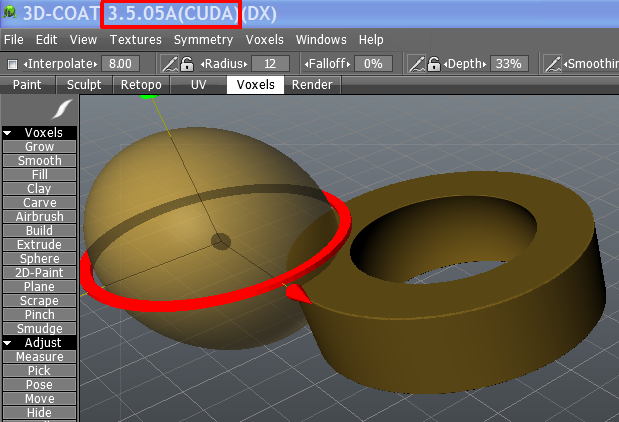This screenshot has width=619, height=422.
Task: Switch to the Retopo room tab
Action: (141, 85)
